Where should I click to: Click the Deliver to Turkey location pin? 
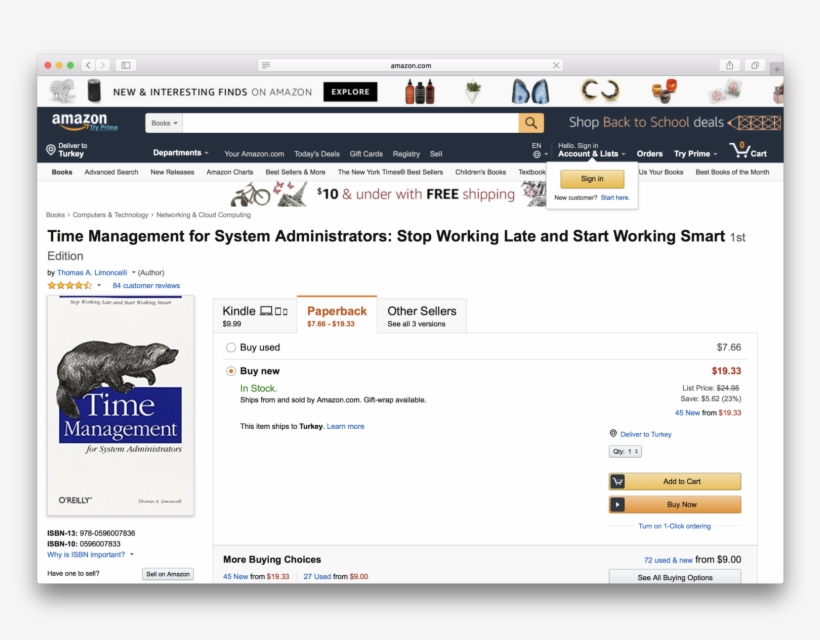51,150
